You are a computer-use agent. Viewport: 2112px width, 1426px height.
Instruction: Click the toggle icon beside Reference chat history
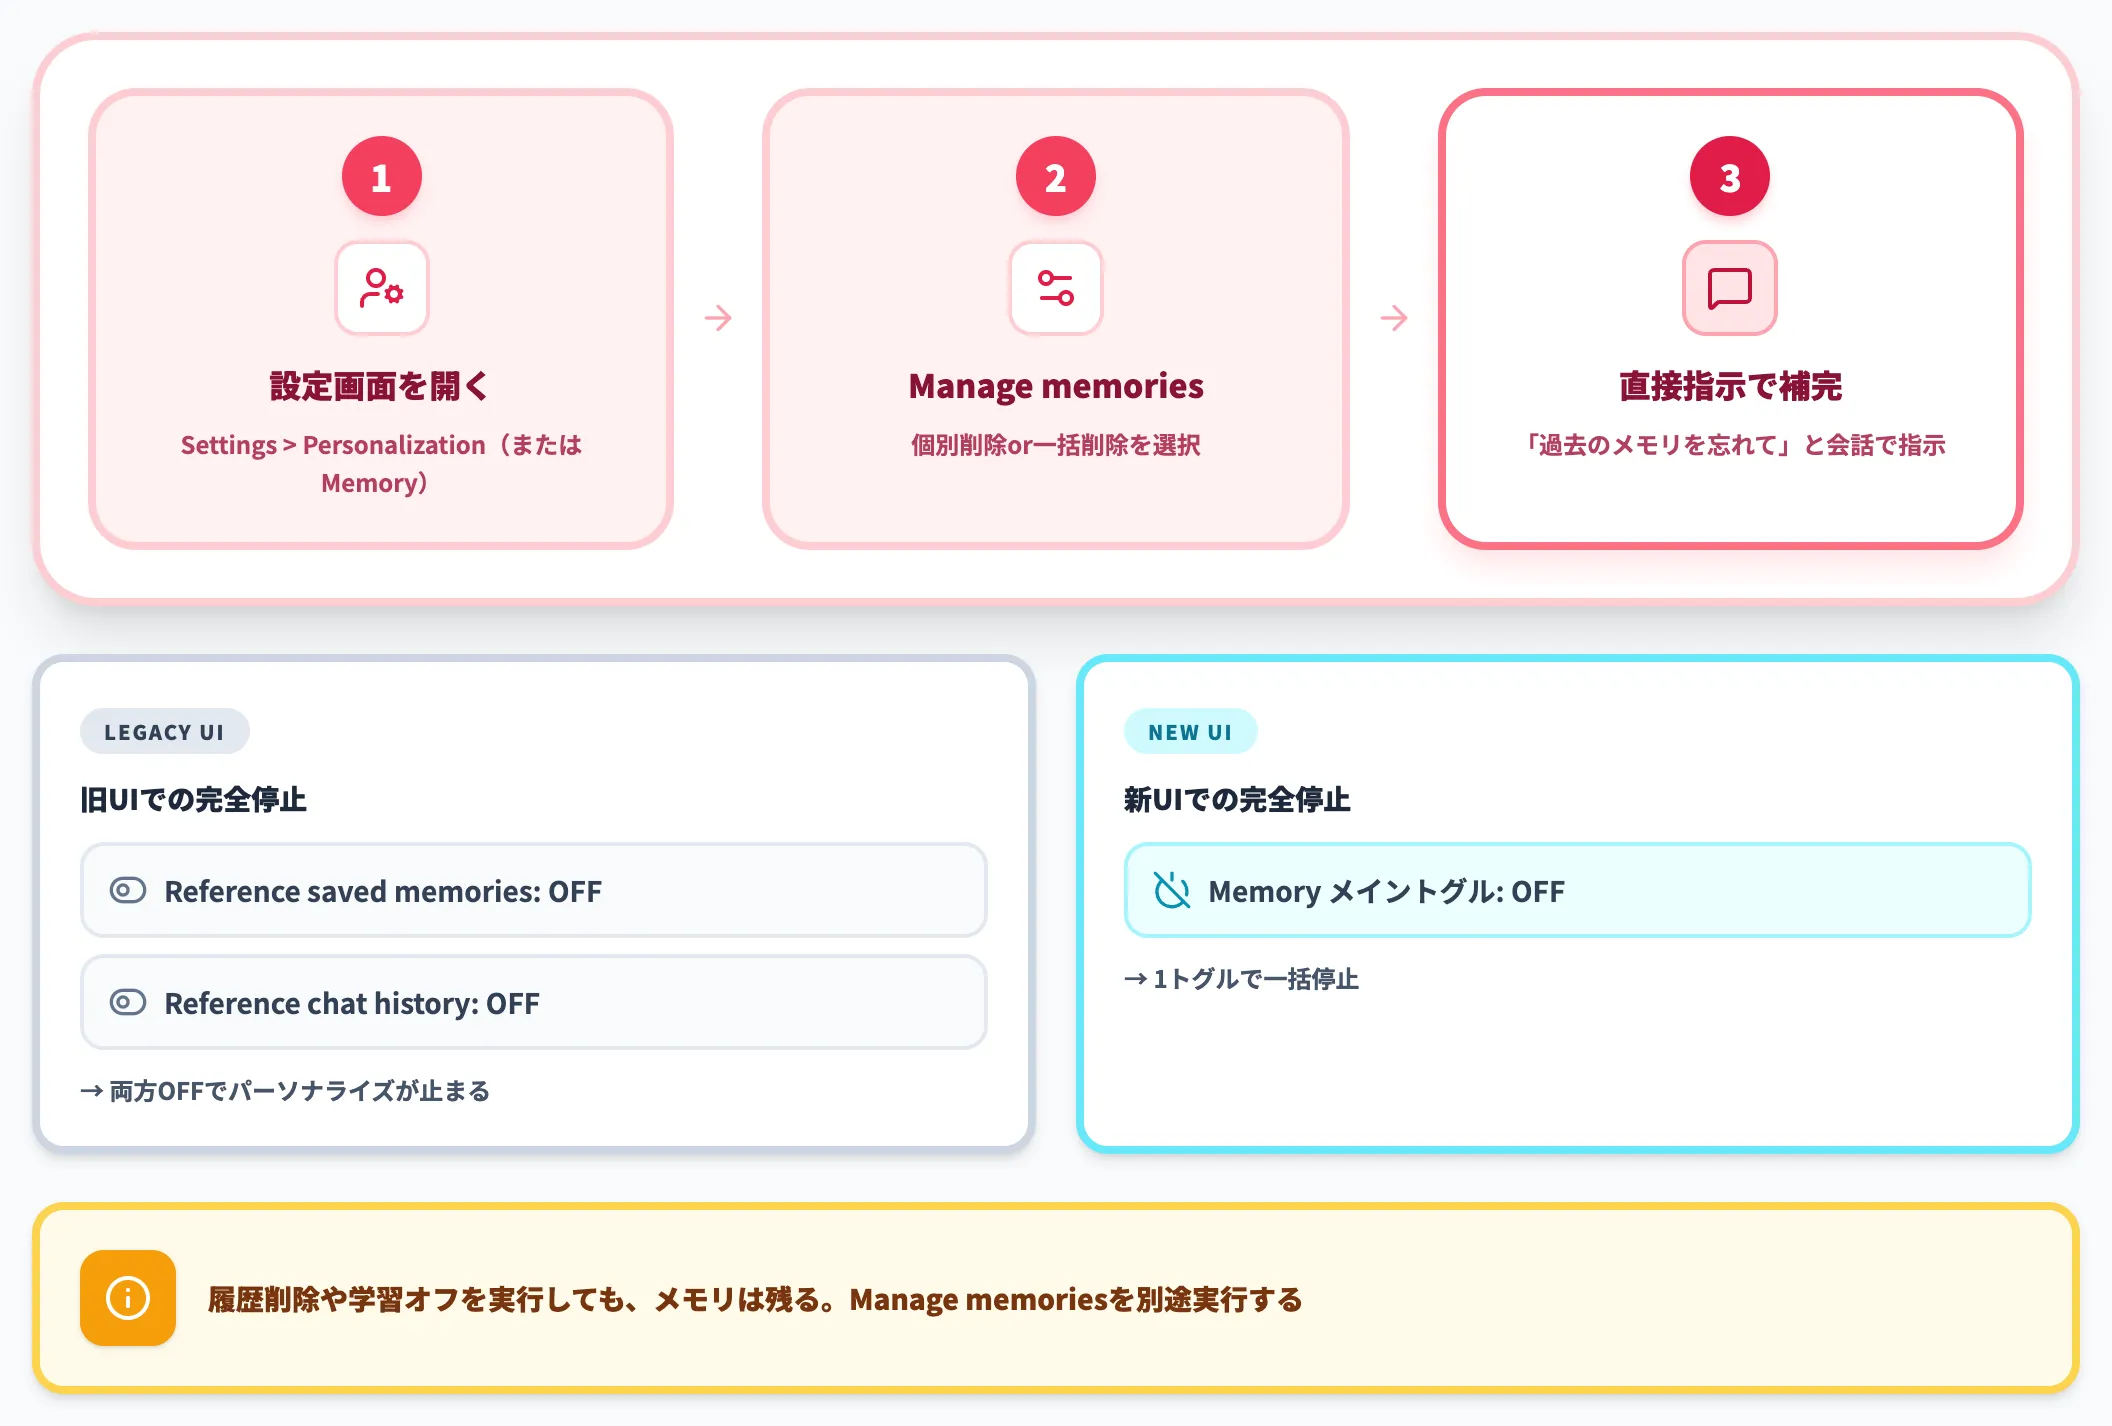pyautogui.click(x=128, y=1002)
